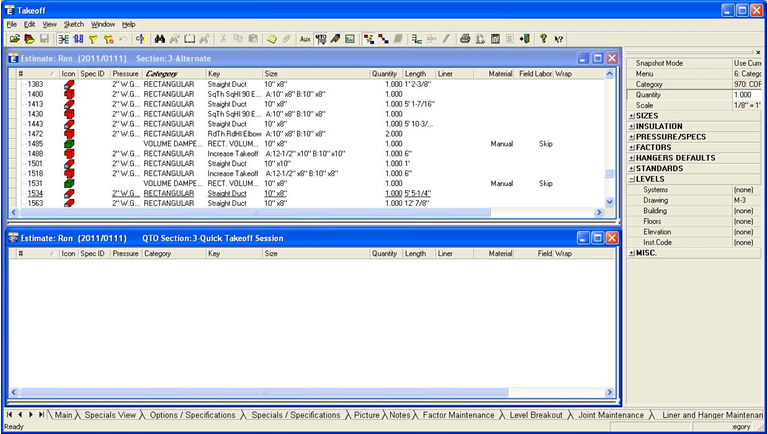Open the Window menu

[x=103, y=24]
